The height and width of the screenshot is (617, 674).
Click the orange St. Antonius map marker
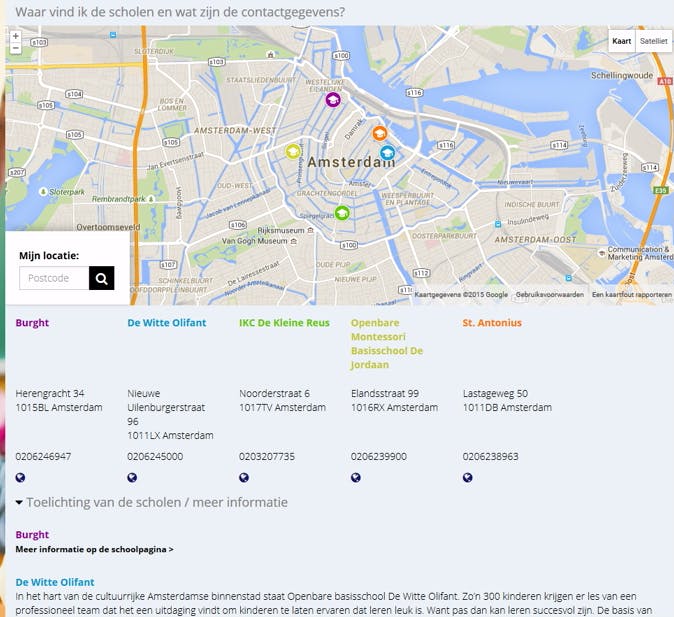pyautogui.click(x=380, y=133)
